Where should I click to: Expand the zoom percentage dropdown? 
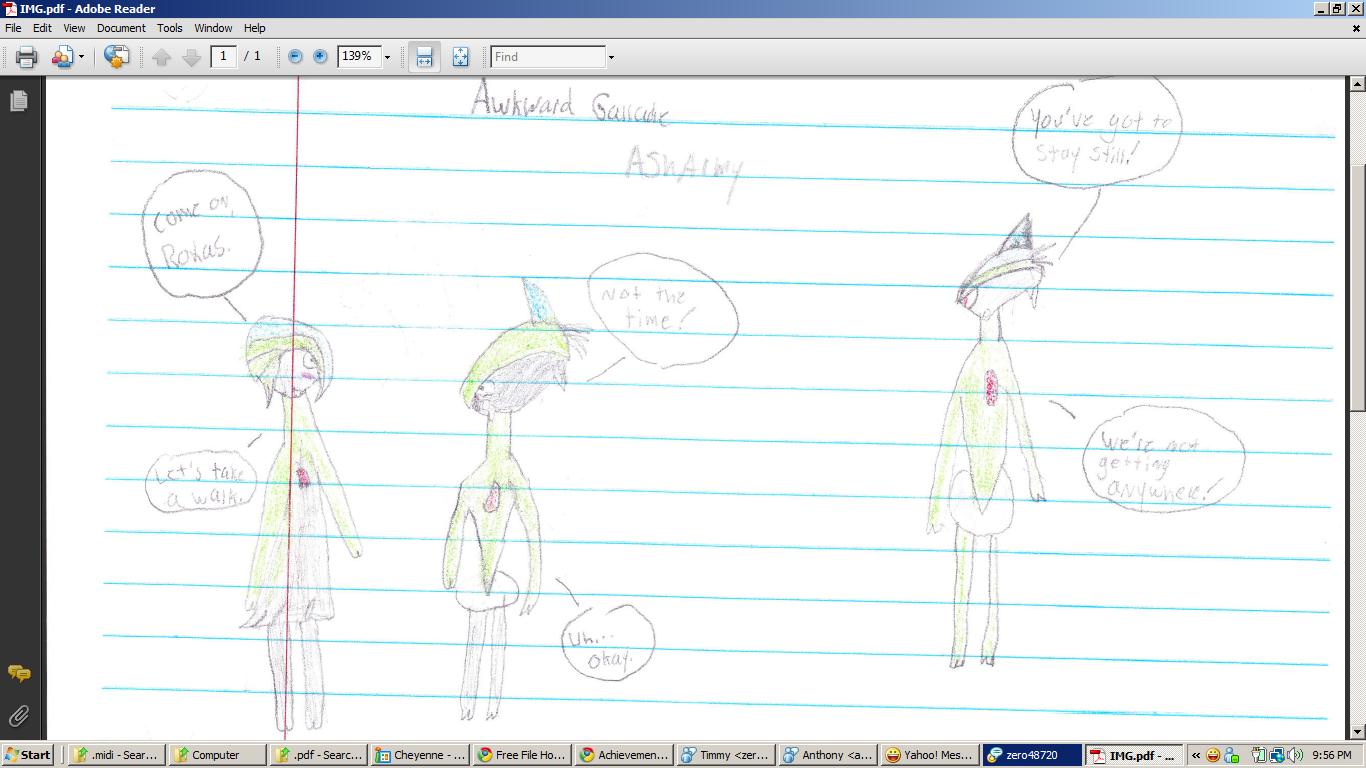pyautogui.click(x=387, y=57)
